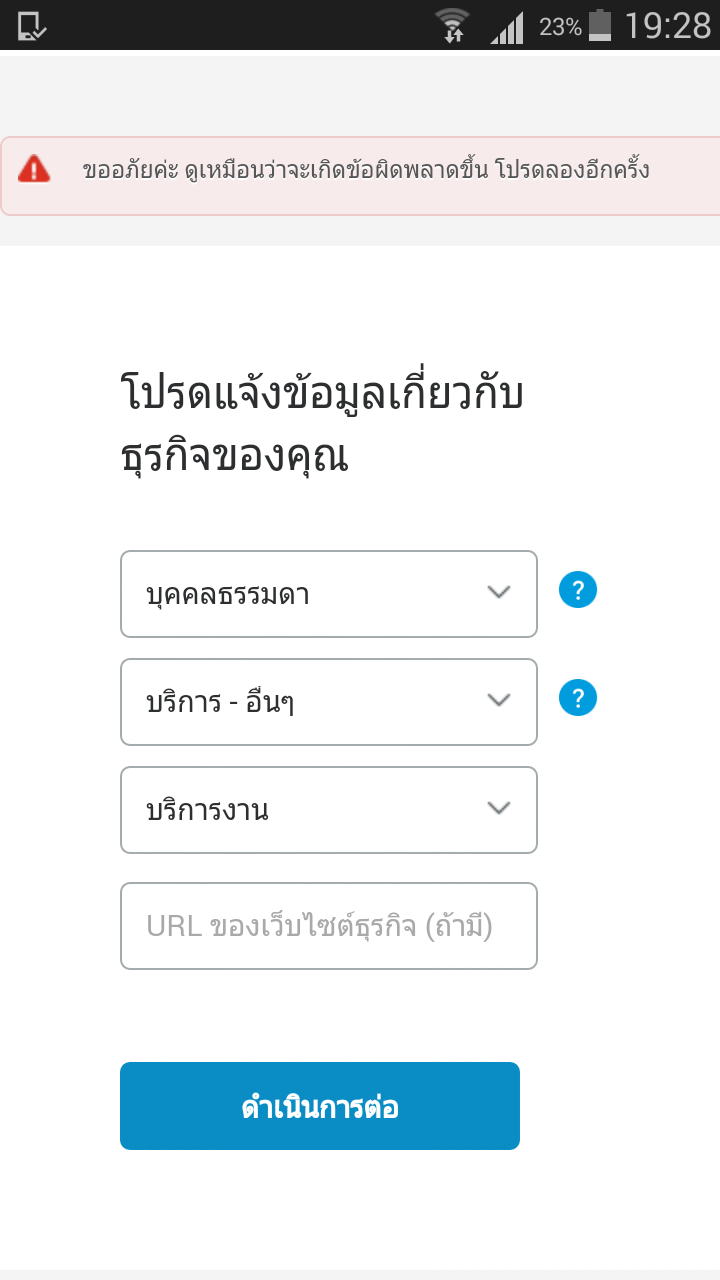
Task: Tap the device notification icon top-left
Action: pyautogui.click(x=31, y=25)
